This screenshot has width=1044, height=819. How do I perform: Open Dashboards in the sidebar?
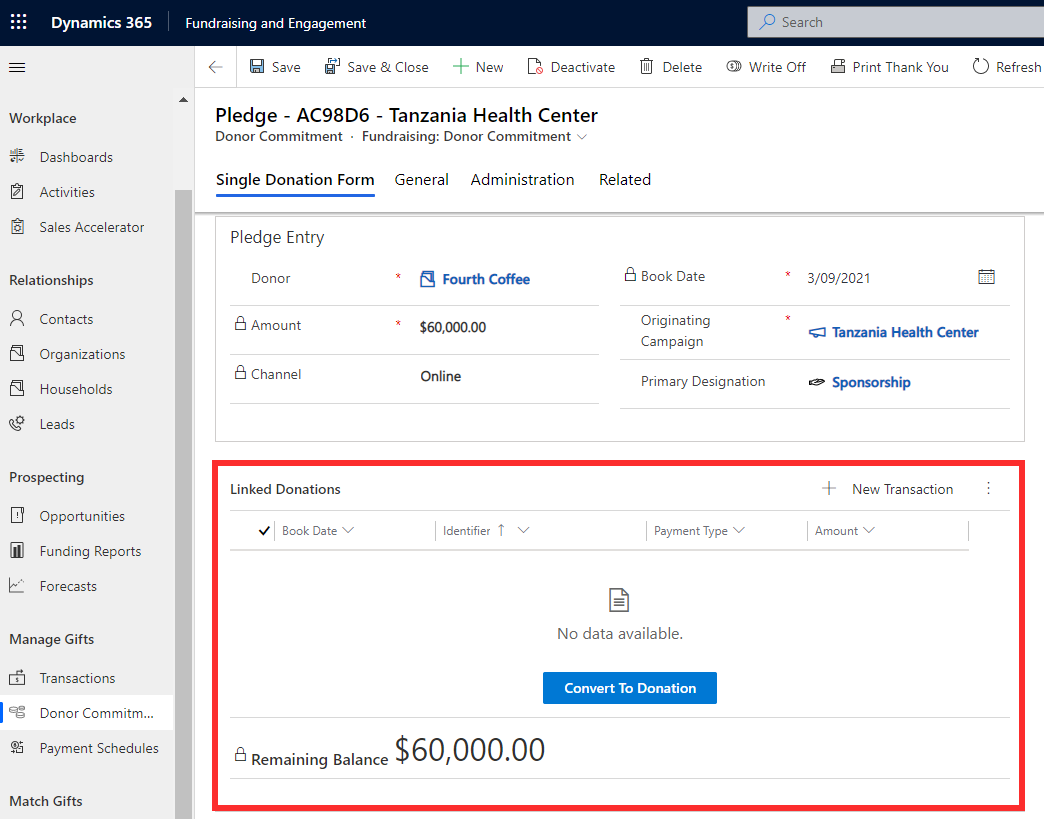pos(76,157)
